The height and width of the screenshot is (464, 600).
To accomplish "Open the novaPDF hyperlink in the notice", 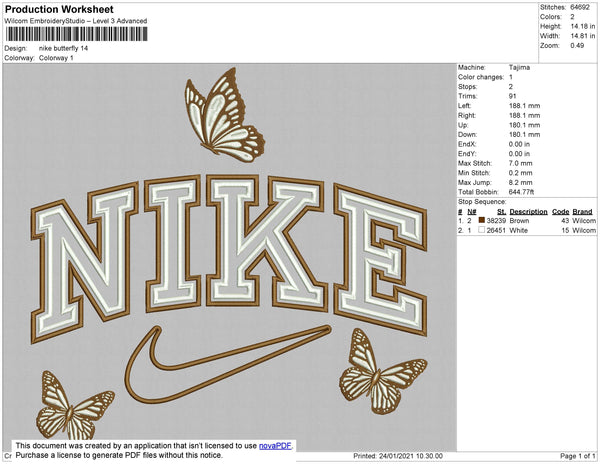I will 275,446.
